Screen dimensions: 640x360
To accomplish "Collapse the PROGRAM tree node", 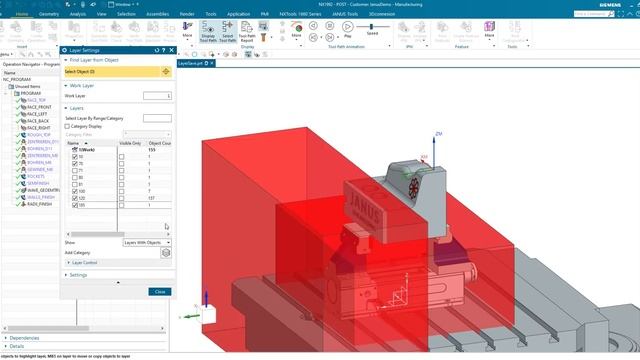I will click(6, 93).
